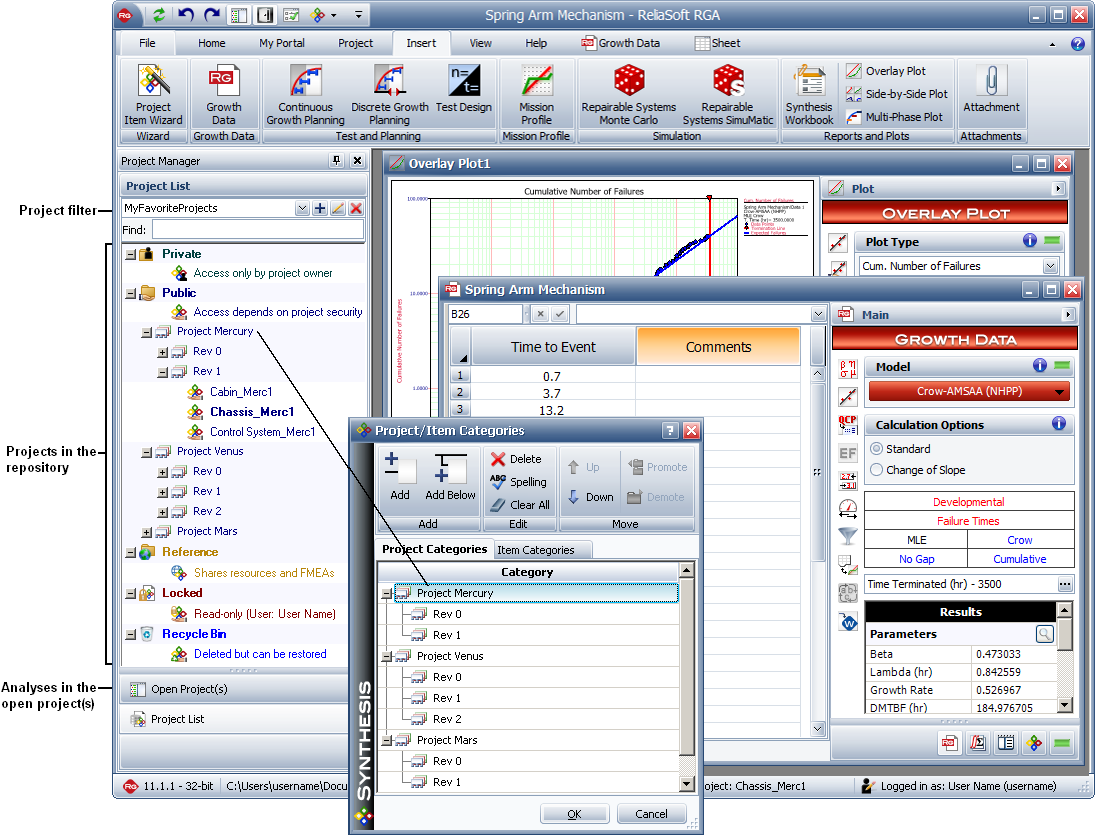Move selected category Down
Image resolution: width=1095 pixels, height=836 pixels.
[591, 497]
